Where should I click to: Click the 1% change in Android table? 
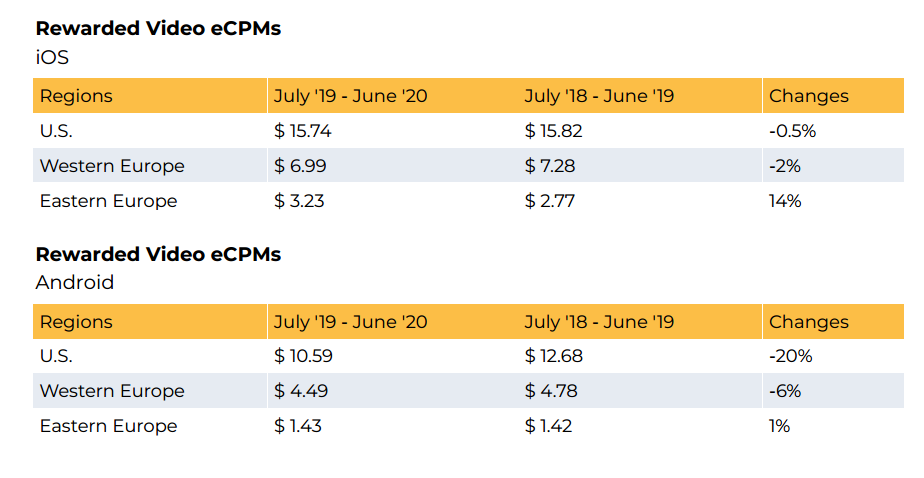(x=779, y=426)
